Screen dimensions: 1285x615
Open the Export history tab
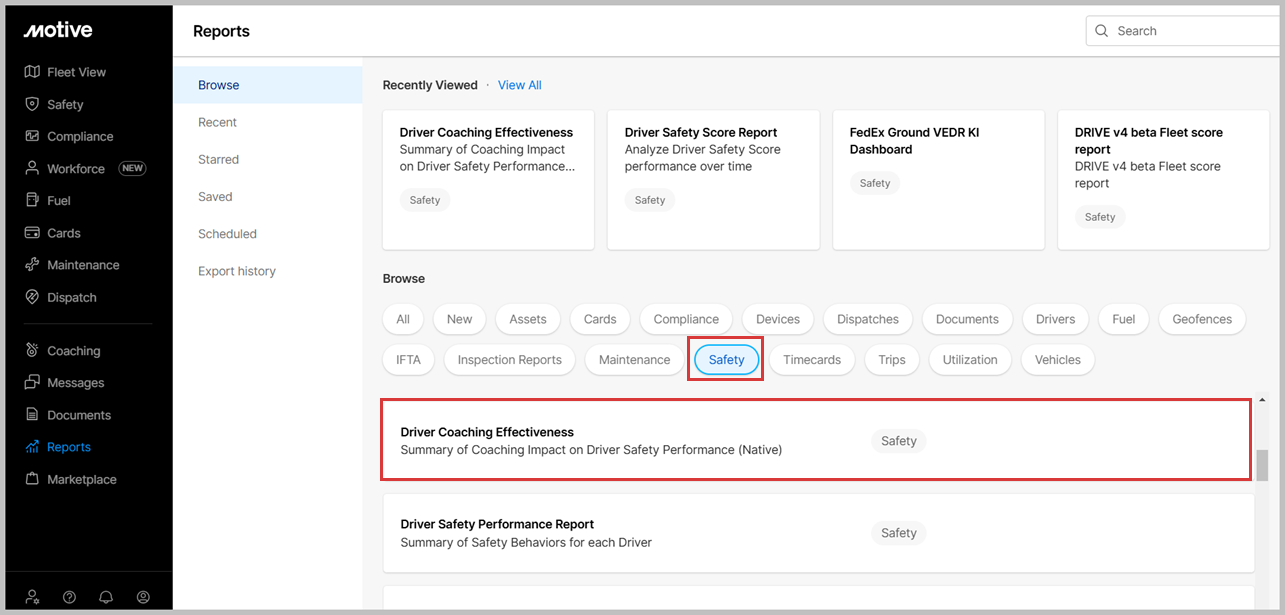pyautogui.click(x=236, y=271)
